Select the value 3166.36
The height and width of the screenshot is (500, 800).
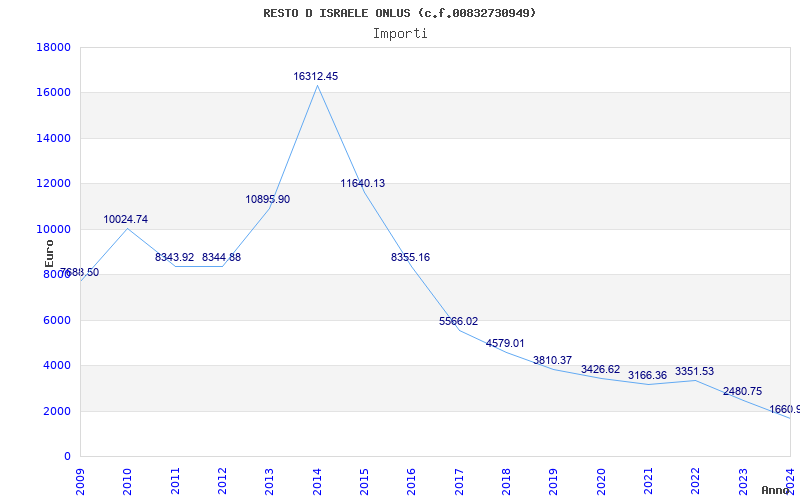tap(647, 376)
